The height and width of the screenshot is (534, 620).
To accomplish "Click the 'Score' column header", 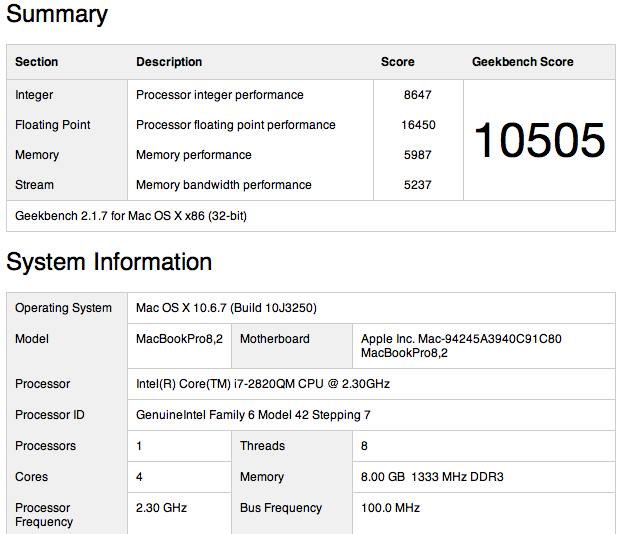I will click(397, 62).
